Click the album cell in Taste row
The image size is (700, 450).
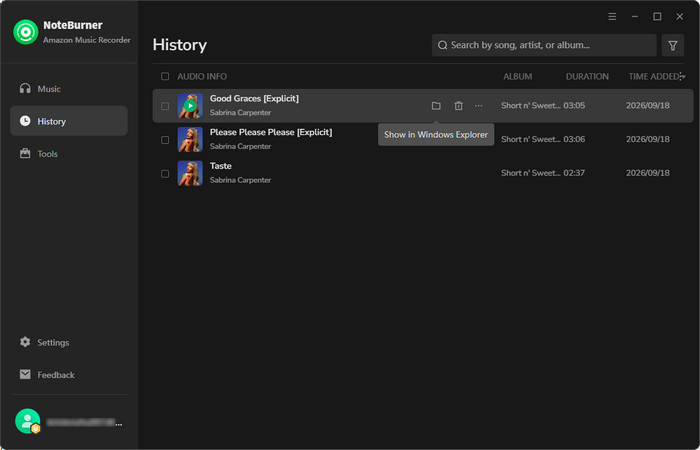click(531, 173)
